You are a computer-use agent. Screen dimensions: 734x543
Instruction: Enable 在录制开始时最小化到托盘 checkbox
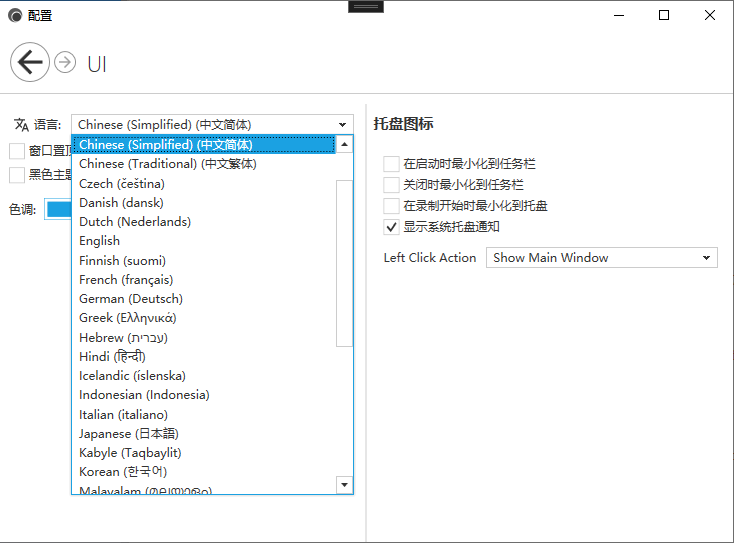(x=392, y=206)
